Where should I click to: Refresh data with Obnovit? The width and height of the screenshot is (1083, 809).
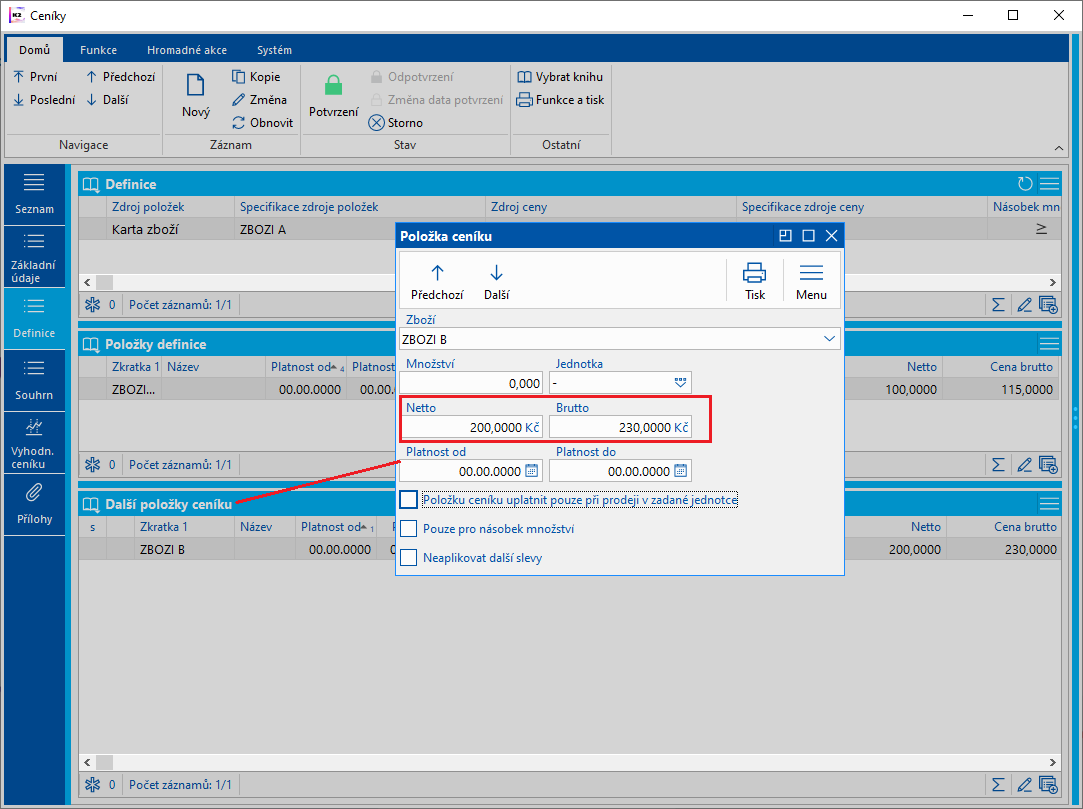coord(262,122)
